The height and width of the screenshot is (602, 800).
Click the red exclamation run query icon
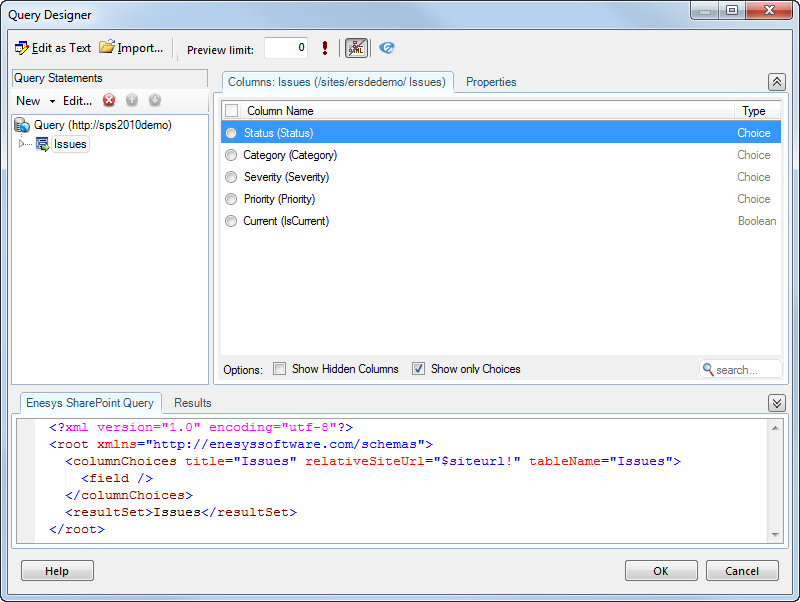(x=325, y=48)
